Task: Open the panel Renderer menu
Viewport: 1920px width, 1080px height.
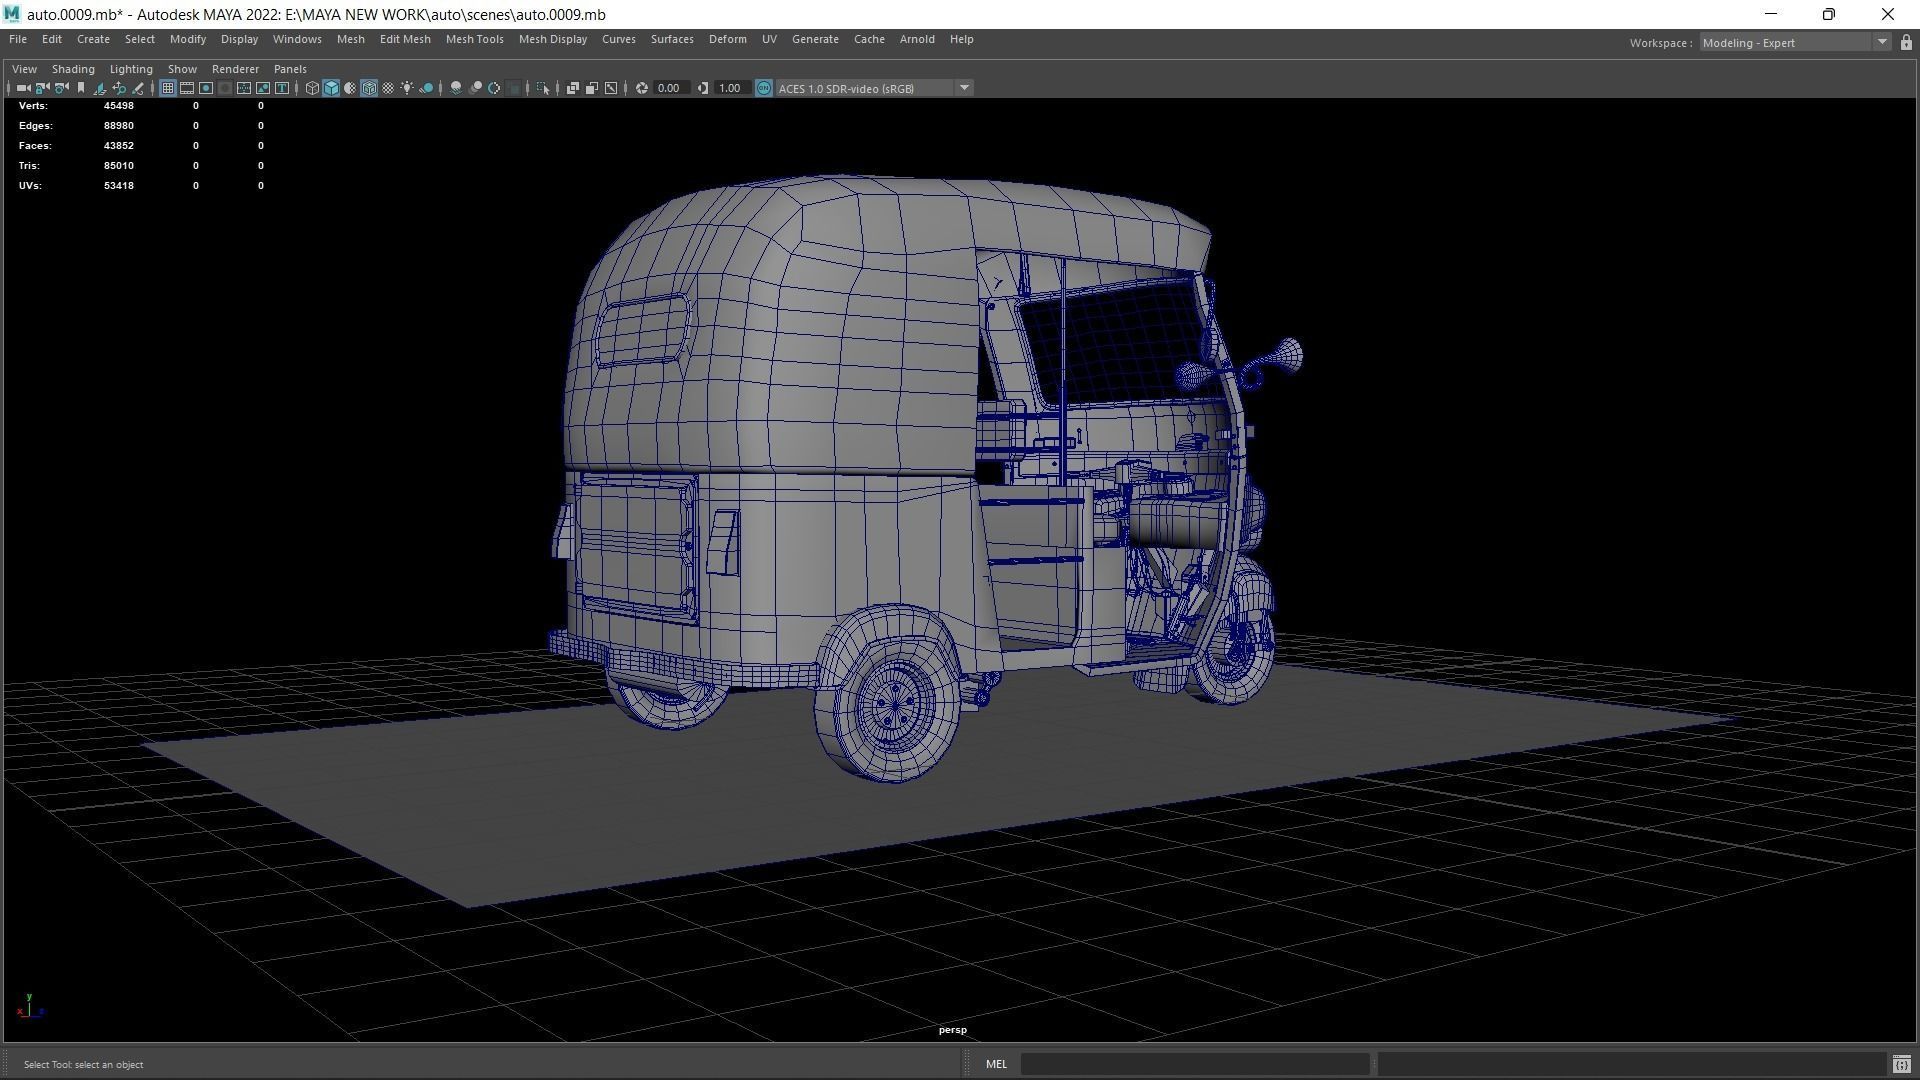Action: click(x=235, y=69)
